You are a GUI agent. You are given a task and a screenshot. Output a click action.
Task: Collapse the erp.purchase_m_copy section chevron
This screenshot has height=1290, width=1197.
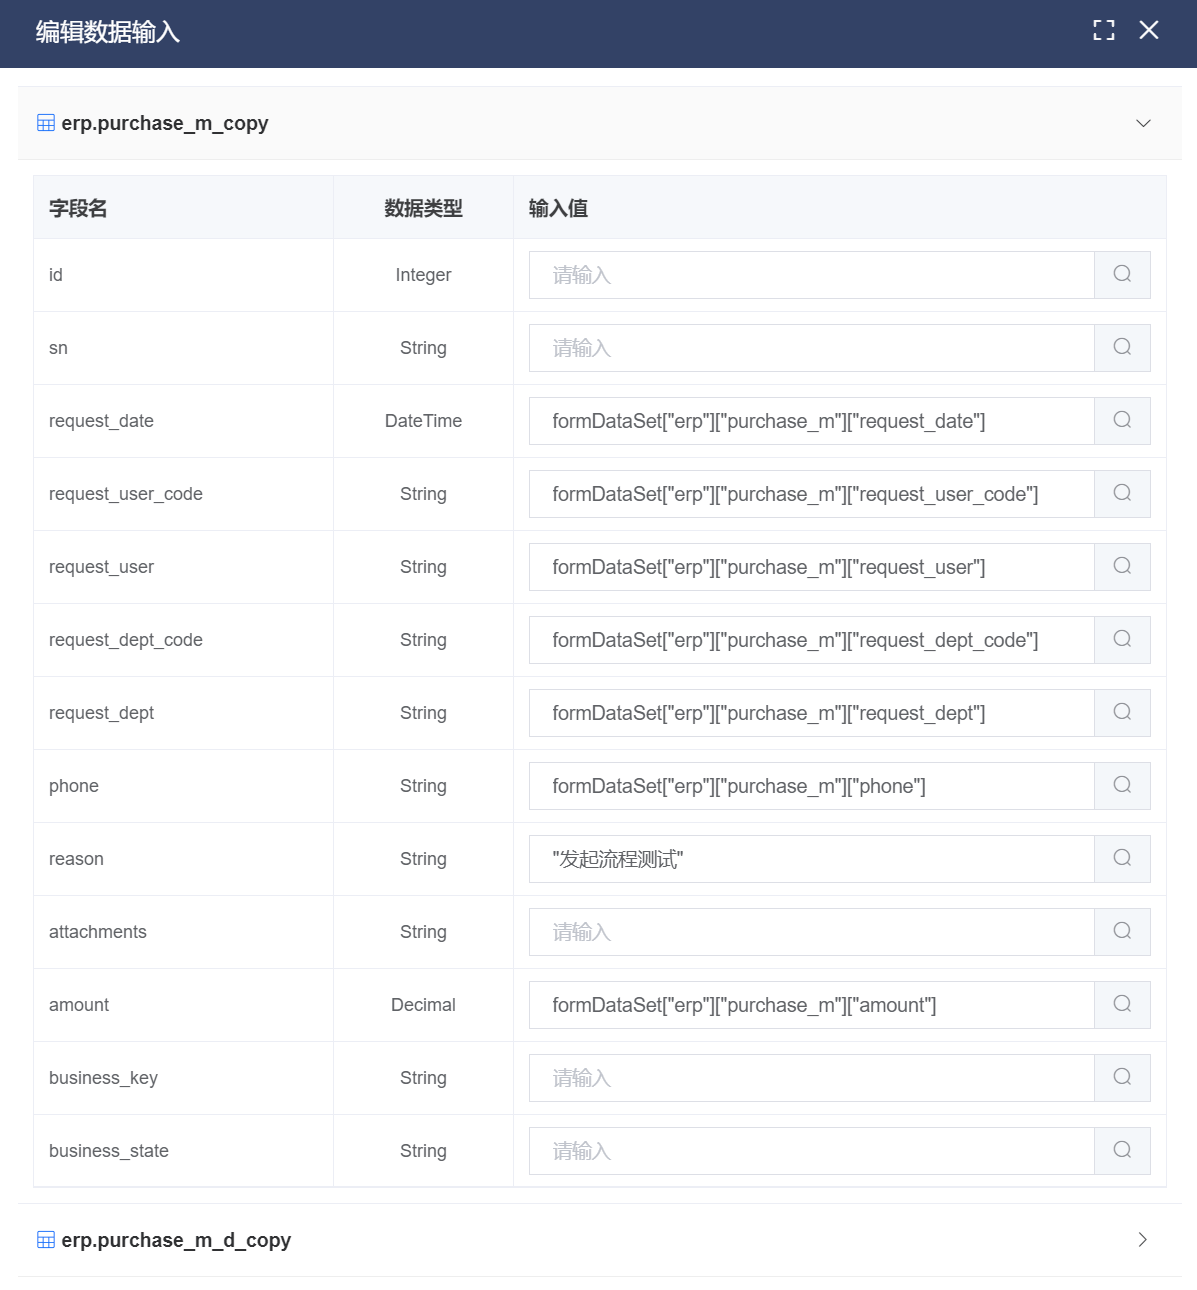tap(1143, 123)
